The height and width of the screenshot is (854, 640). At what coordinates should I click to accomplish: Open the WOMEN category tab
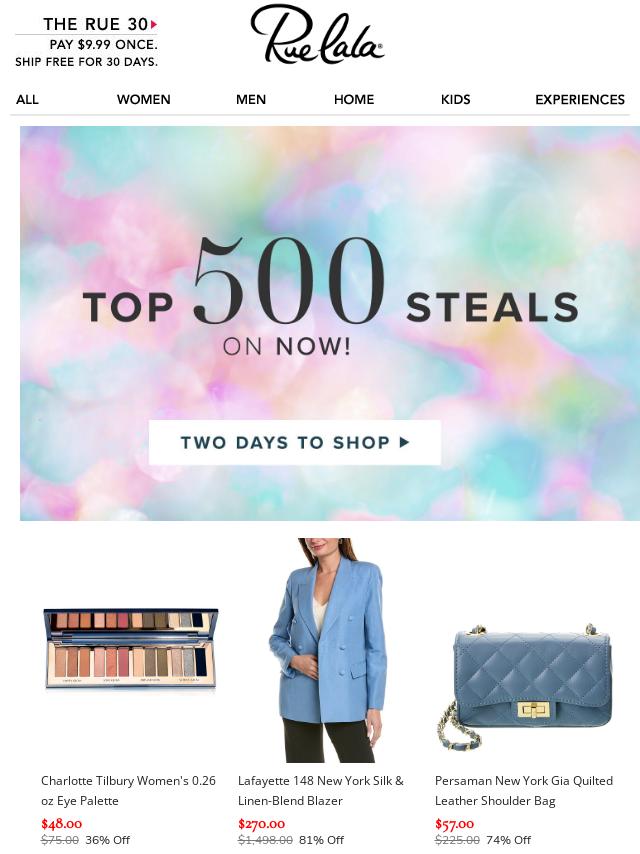click(144, 100)
